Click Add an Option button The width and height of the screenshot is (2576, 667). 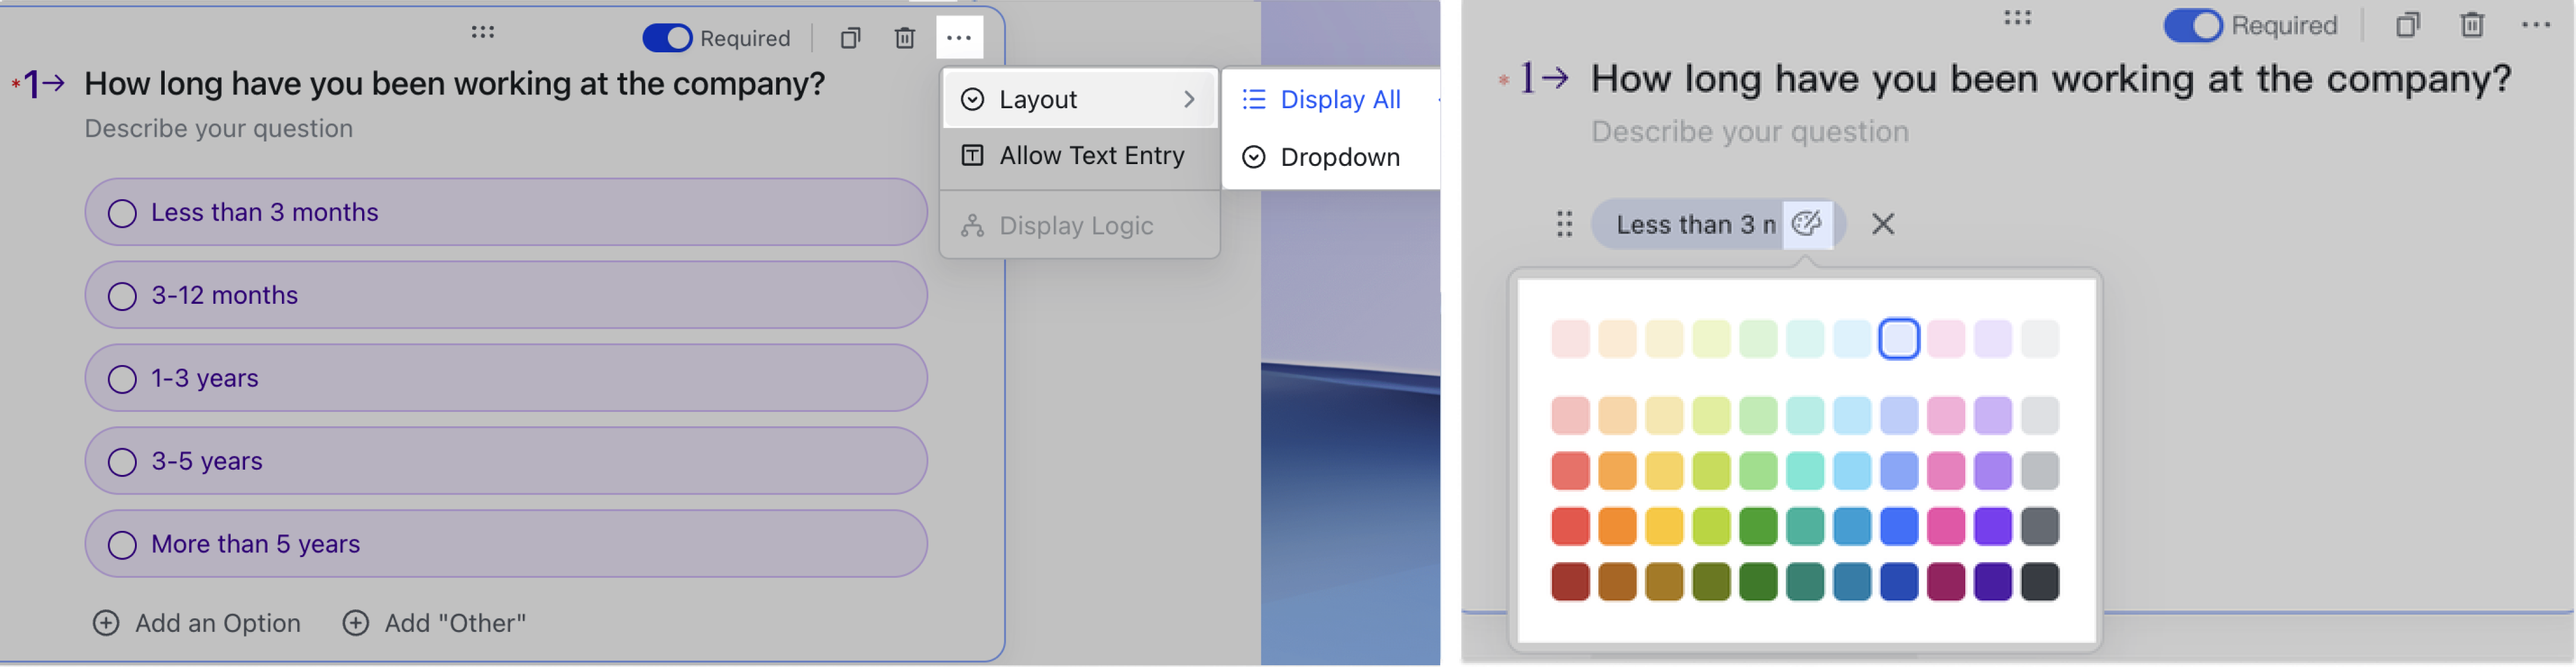pyautogui.click(x=197, y=623)
